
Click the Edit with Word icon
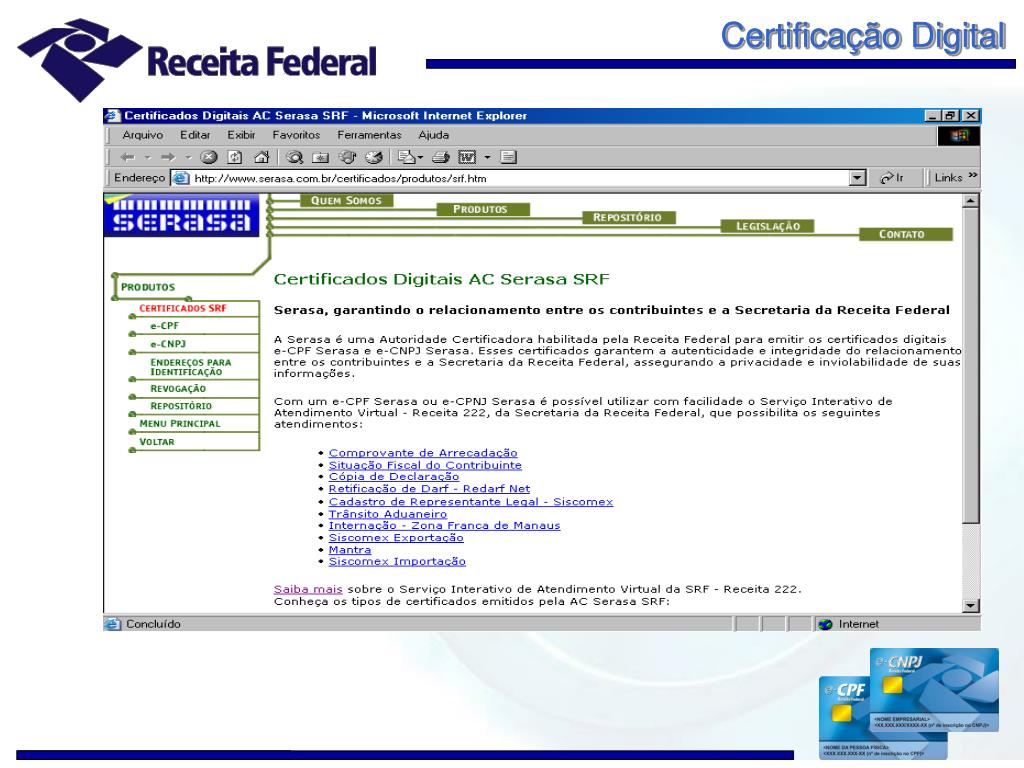click(x=468, y=157)
